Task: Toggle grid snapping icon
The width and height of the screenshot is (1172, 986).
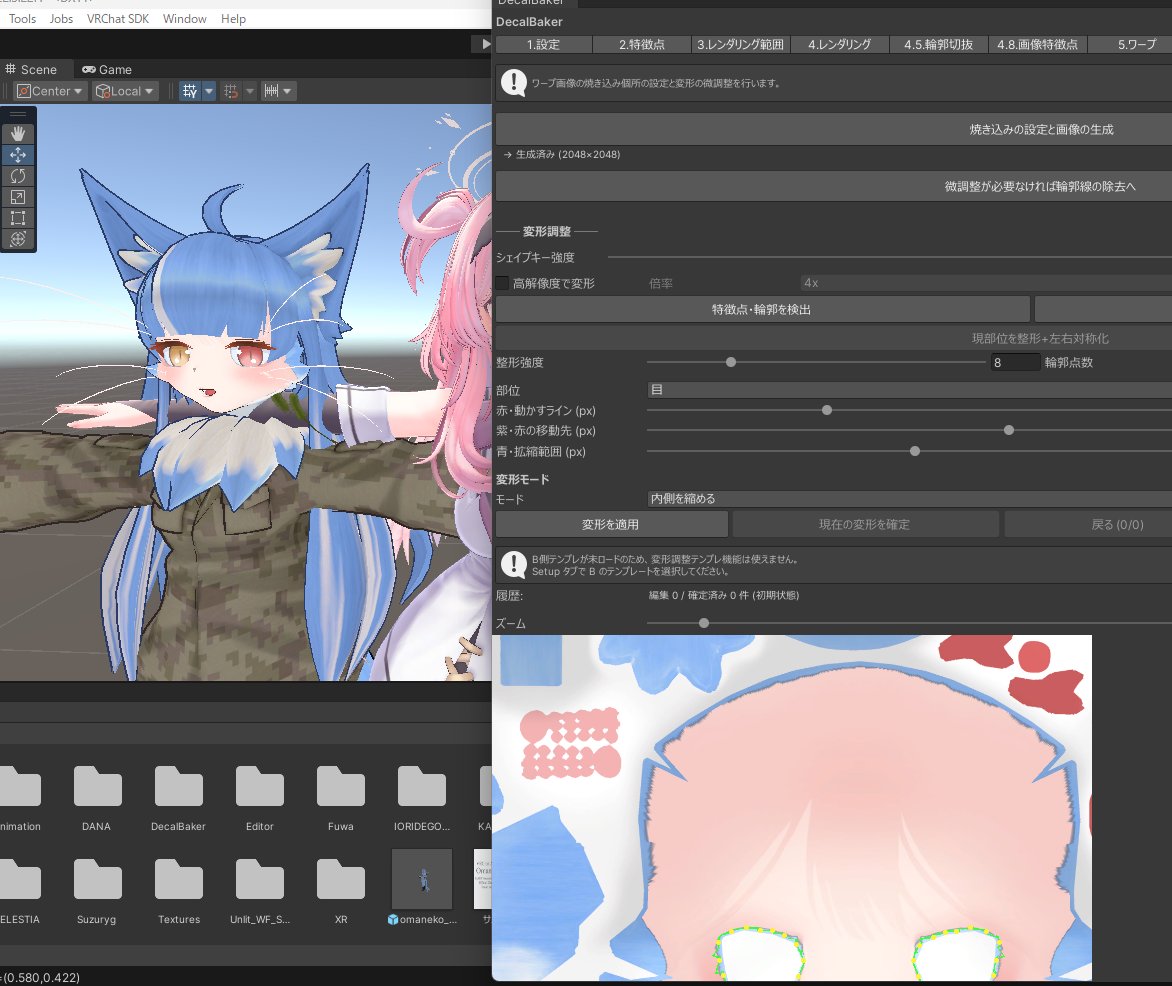Action: 231,91
